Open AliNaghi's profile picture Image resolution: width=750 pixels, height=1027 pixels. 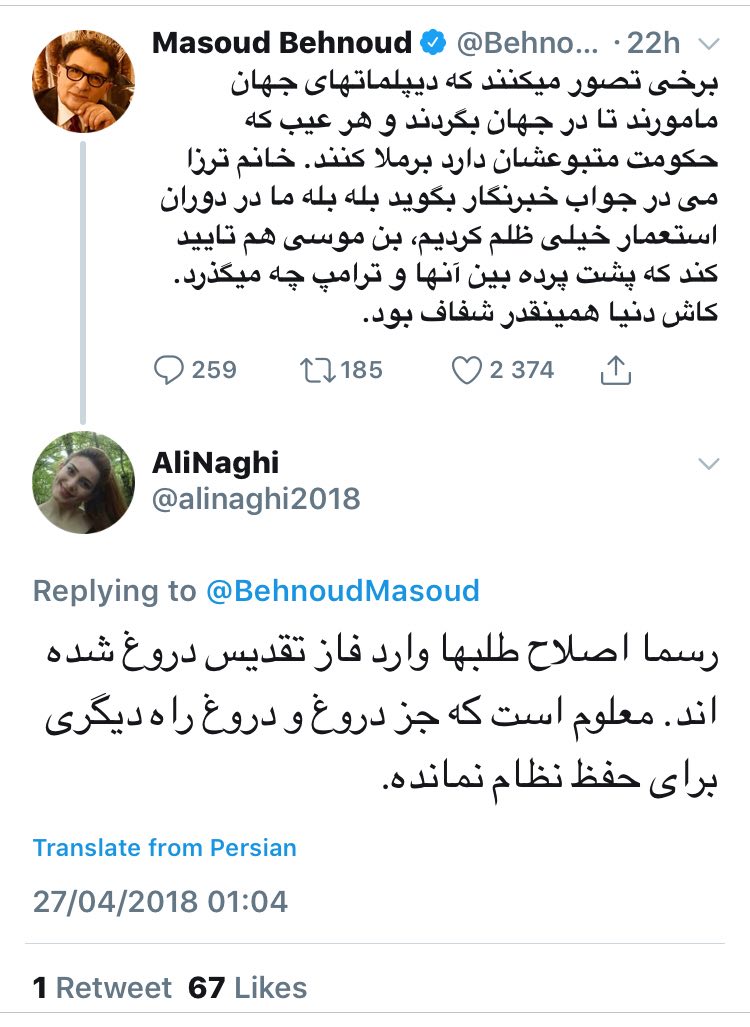pos(84,482)
